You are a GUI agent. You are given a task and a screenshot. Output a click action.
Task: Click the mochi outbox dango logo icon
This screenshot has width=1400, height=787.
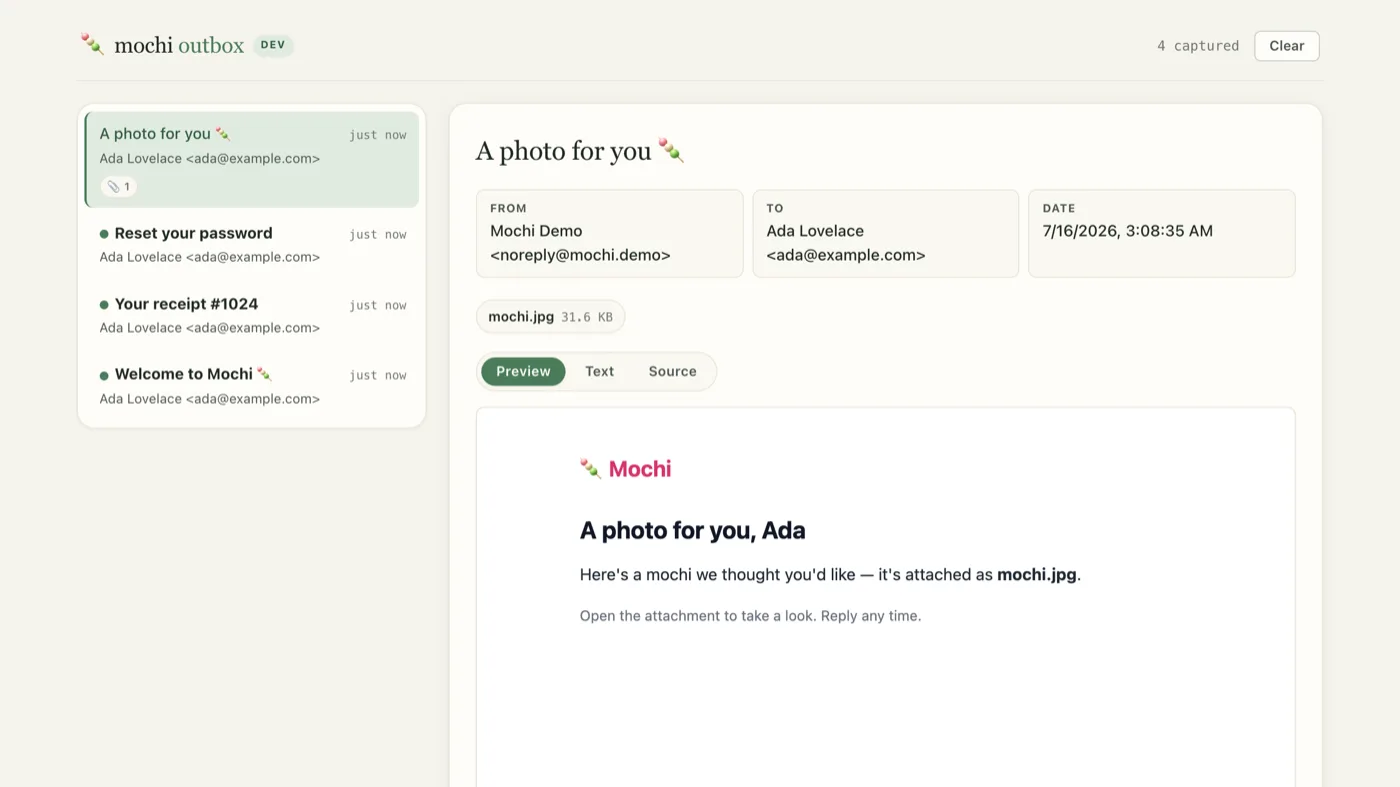click(92, 44)
